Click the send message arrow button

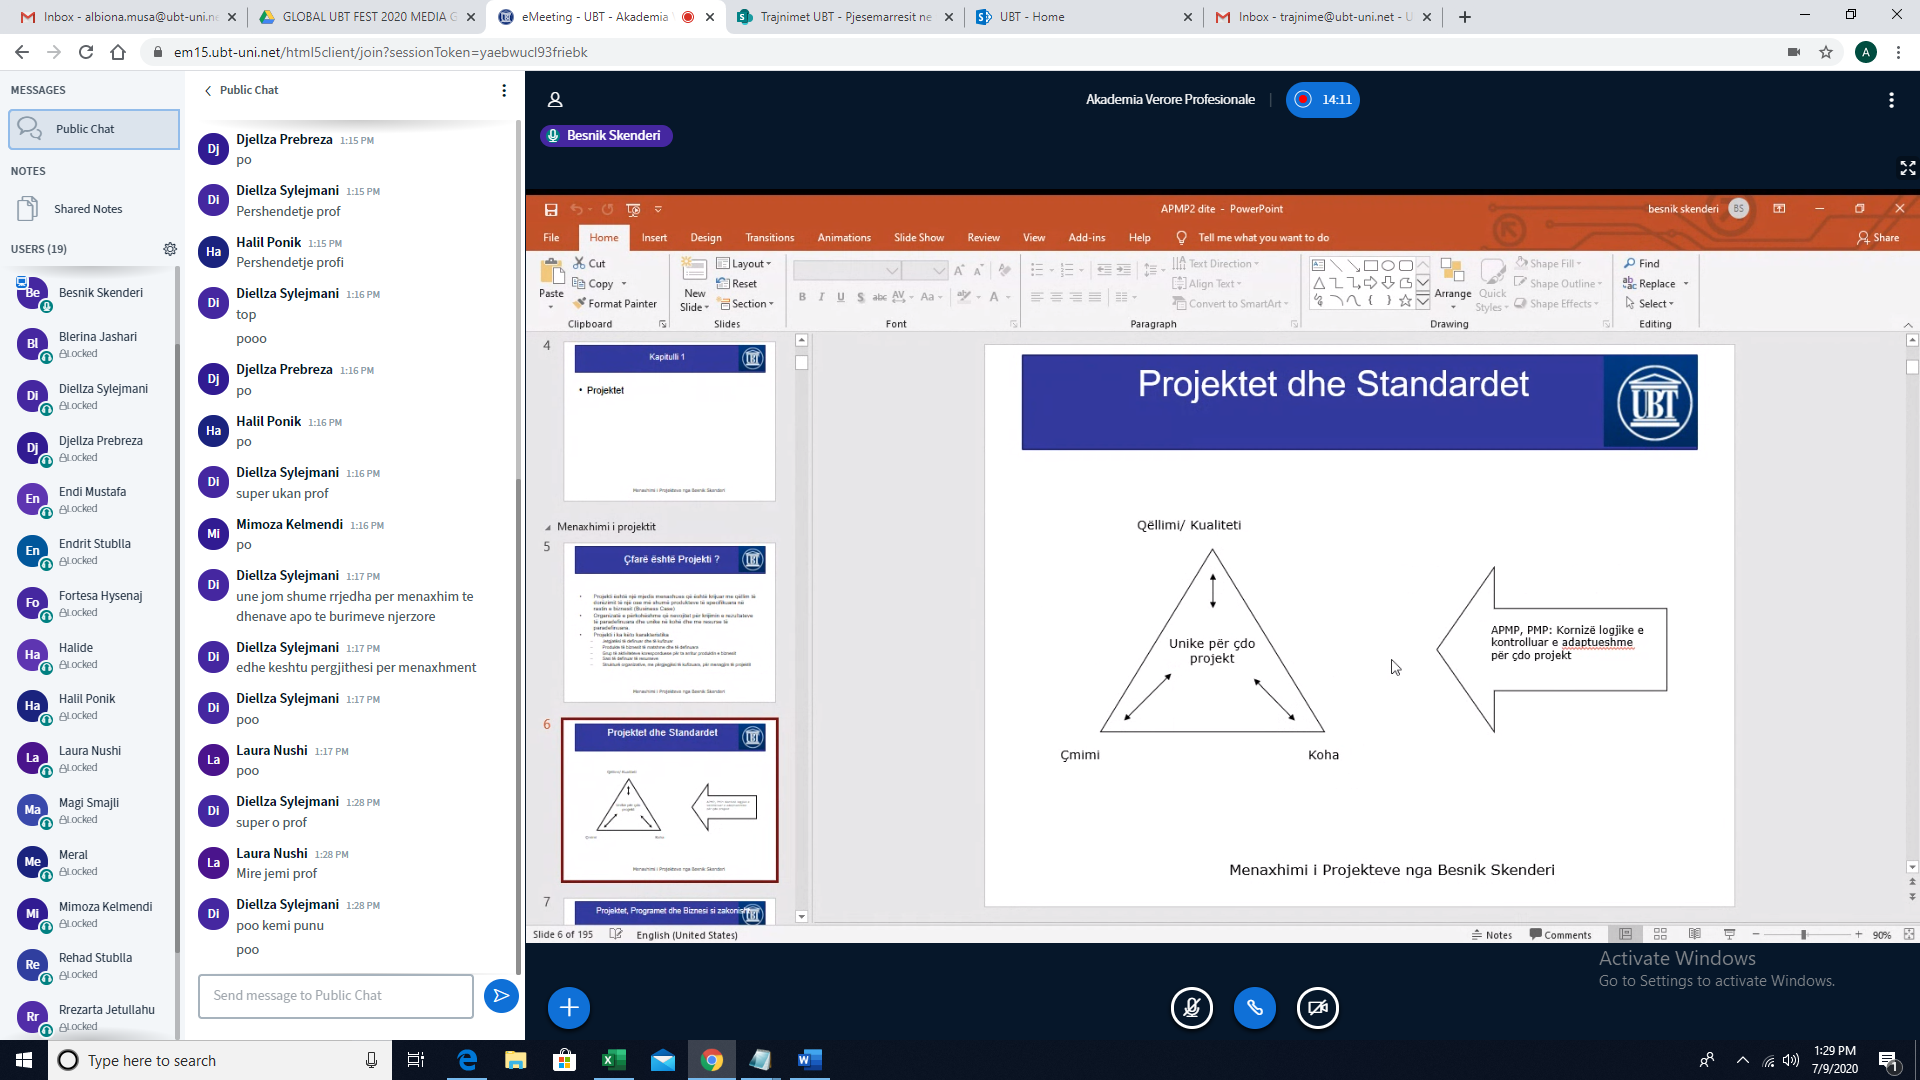click(x=501, y=995)
